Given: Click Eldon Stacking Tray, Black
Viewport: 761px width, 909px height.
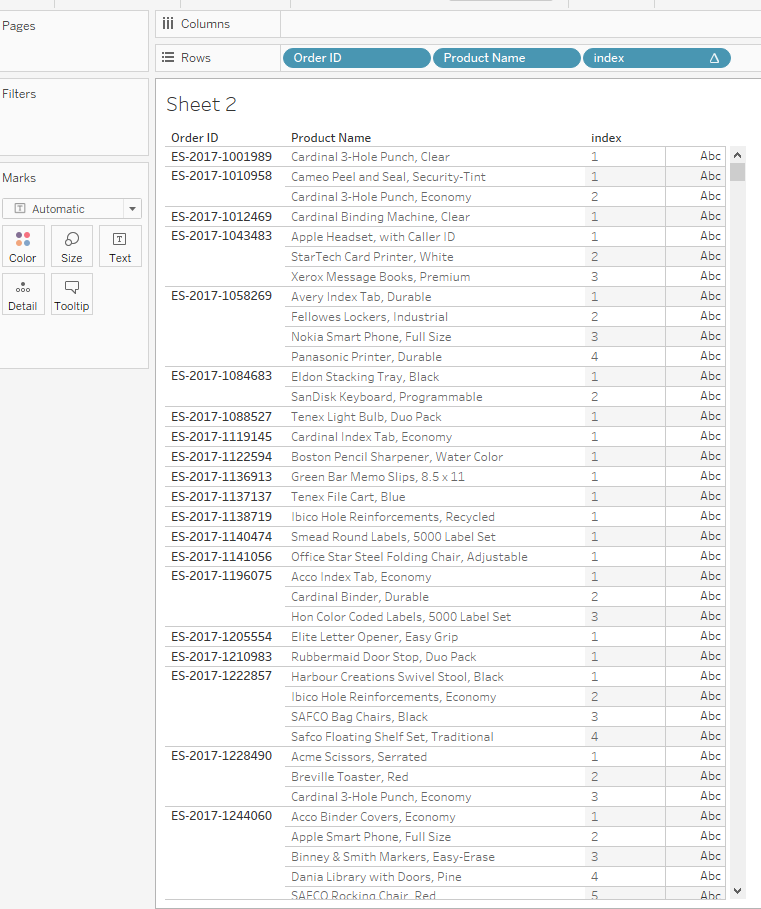Looking at the screenshot, I should tap(365, 377).
